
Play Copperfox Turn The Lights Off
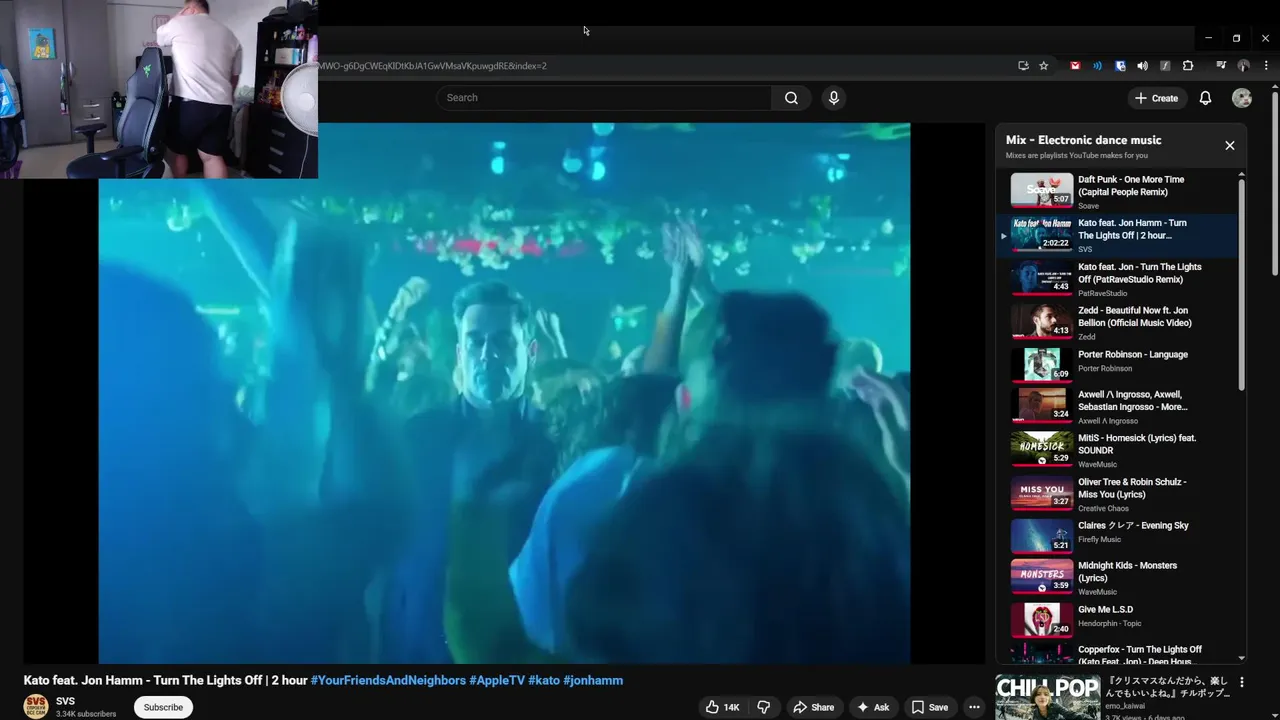pos(1118,654)
